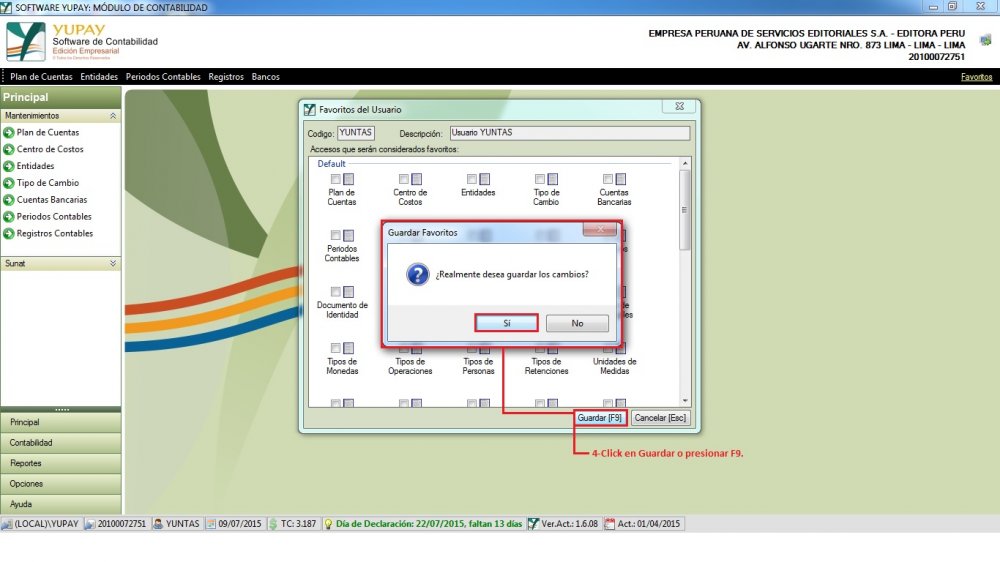The width and height of the screenshot is (1000, 562).
Task: Click the green arrow icon beside Periodos Contables
Action: click(x=9, y=217)
